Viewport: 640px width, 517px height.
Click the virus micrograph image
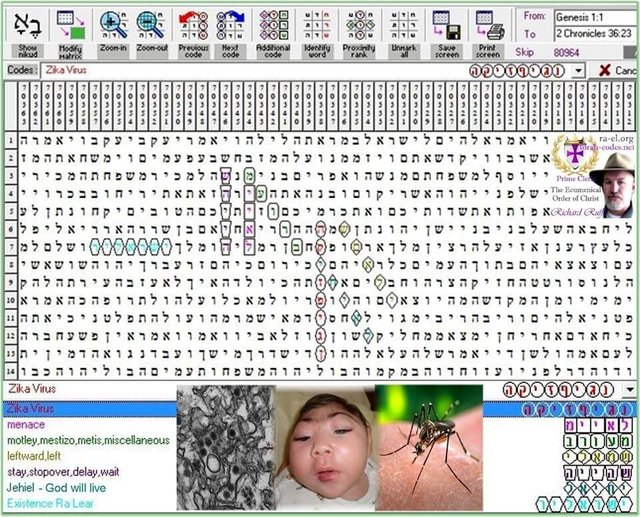[226, 448]
